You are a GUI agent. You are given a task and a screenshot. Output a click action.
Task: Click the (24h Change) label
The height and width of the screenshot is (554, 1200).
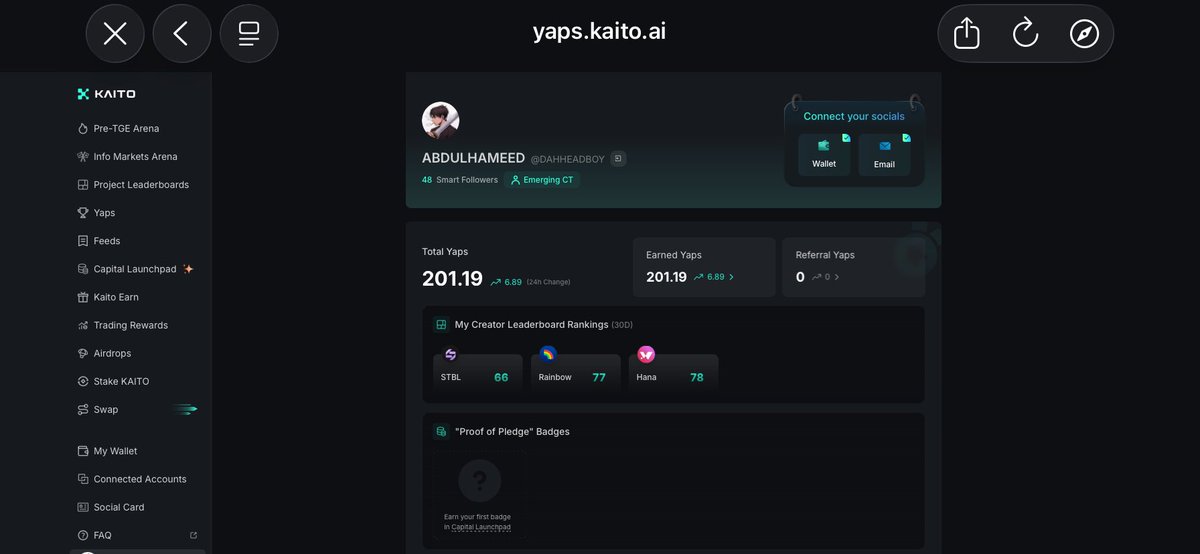tap(548, 282)
